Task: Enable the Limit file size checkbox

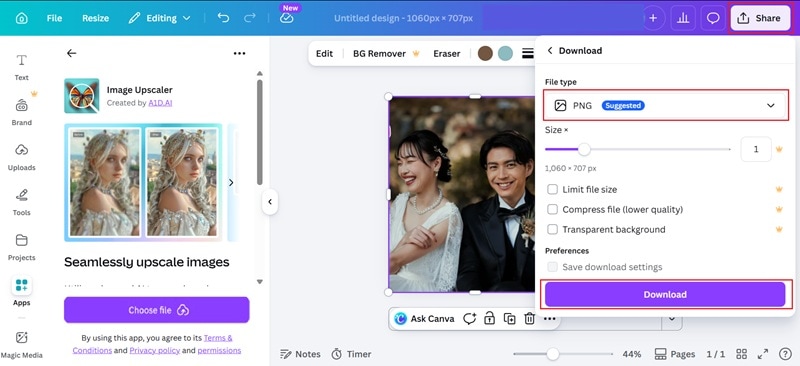Action: 552,189
